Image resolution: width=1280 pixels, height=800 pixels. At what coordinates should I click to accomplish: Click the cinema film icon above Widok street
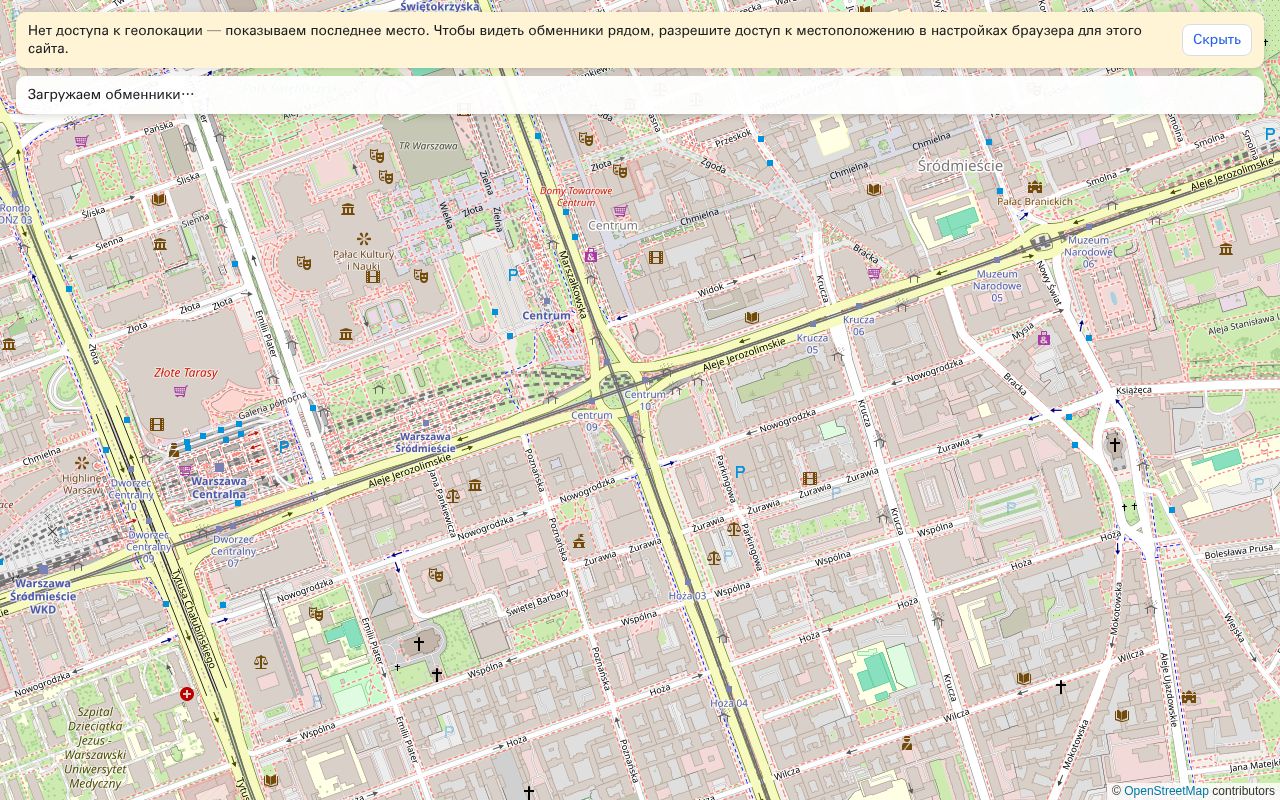tap(656, 257)
